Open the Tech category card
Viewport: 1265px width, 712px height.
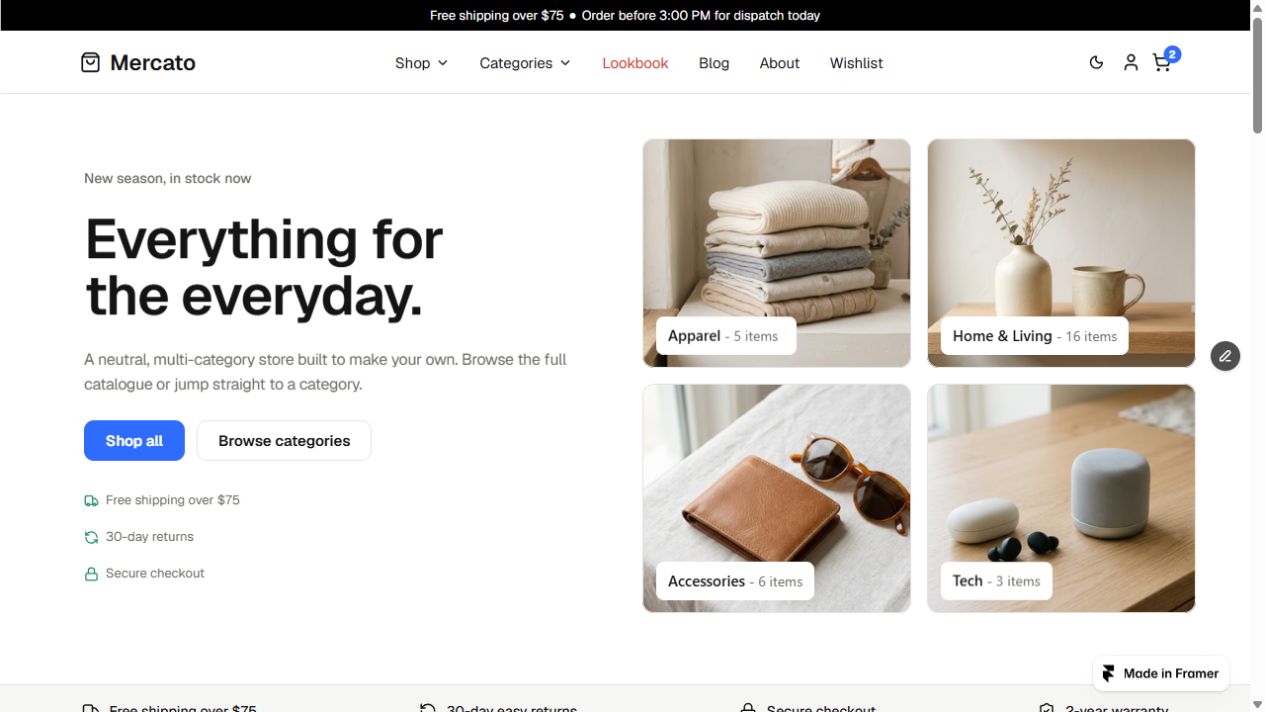click(1061, 498)
